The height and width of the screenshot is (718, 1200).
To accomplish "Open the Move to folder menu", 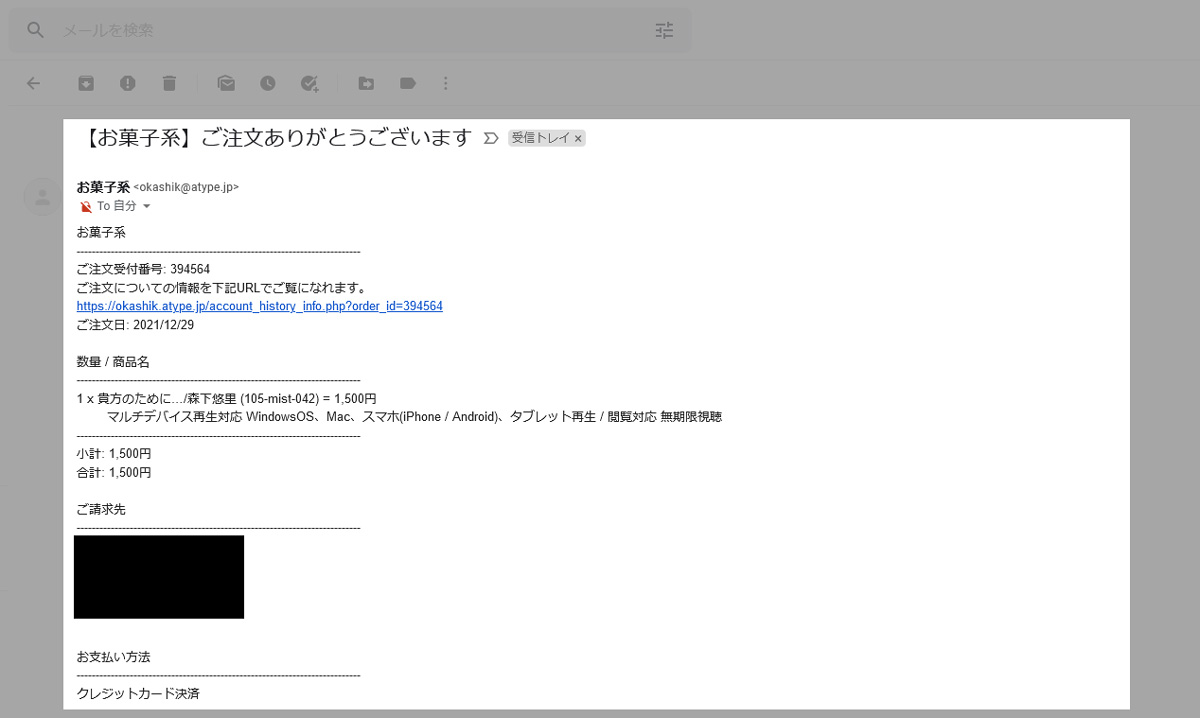I will (x=366, y=84).
